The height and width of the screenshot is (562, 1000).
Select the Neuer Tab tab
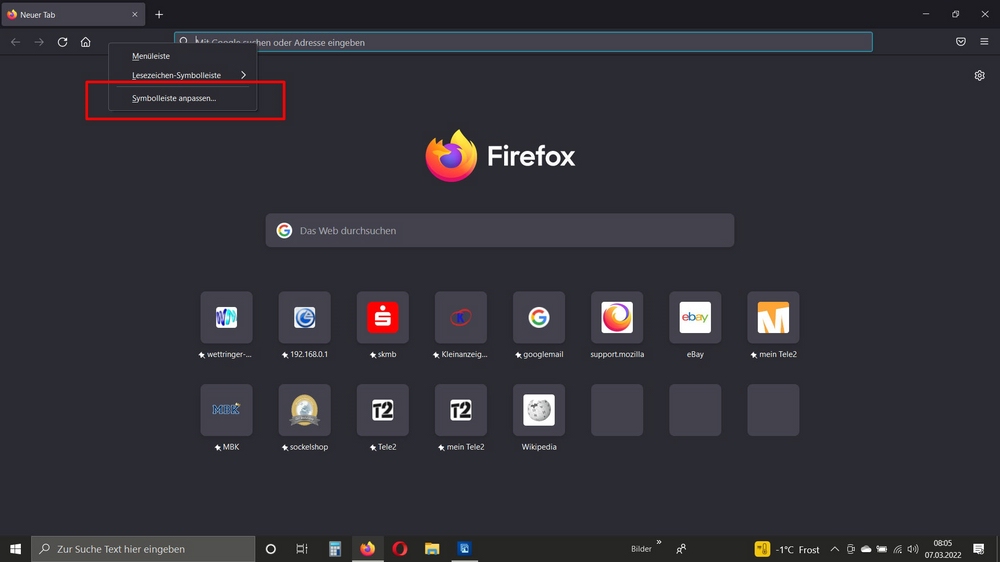click(73, 14)
